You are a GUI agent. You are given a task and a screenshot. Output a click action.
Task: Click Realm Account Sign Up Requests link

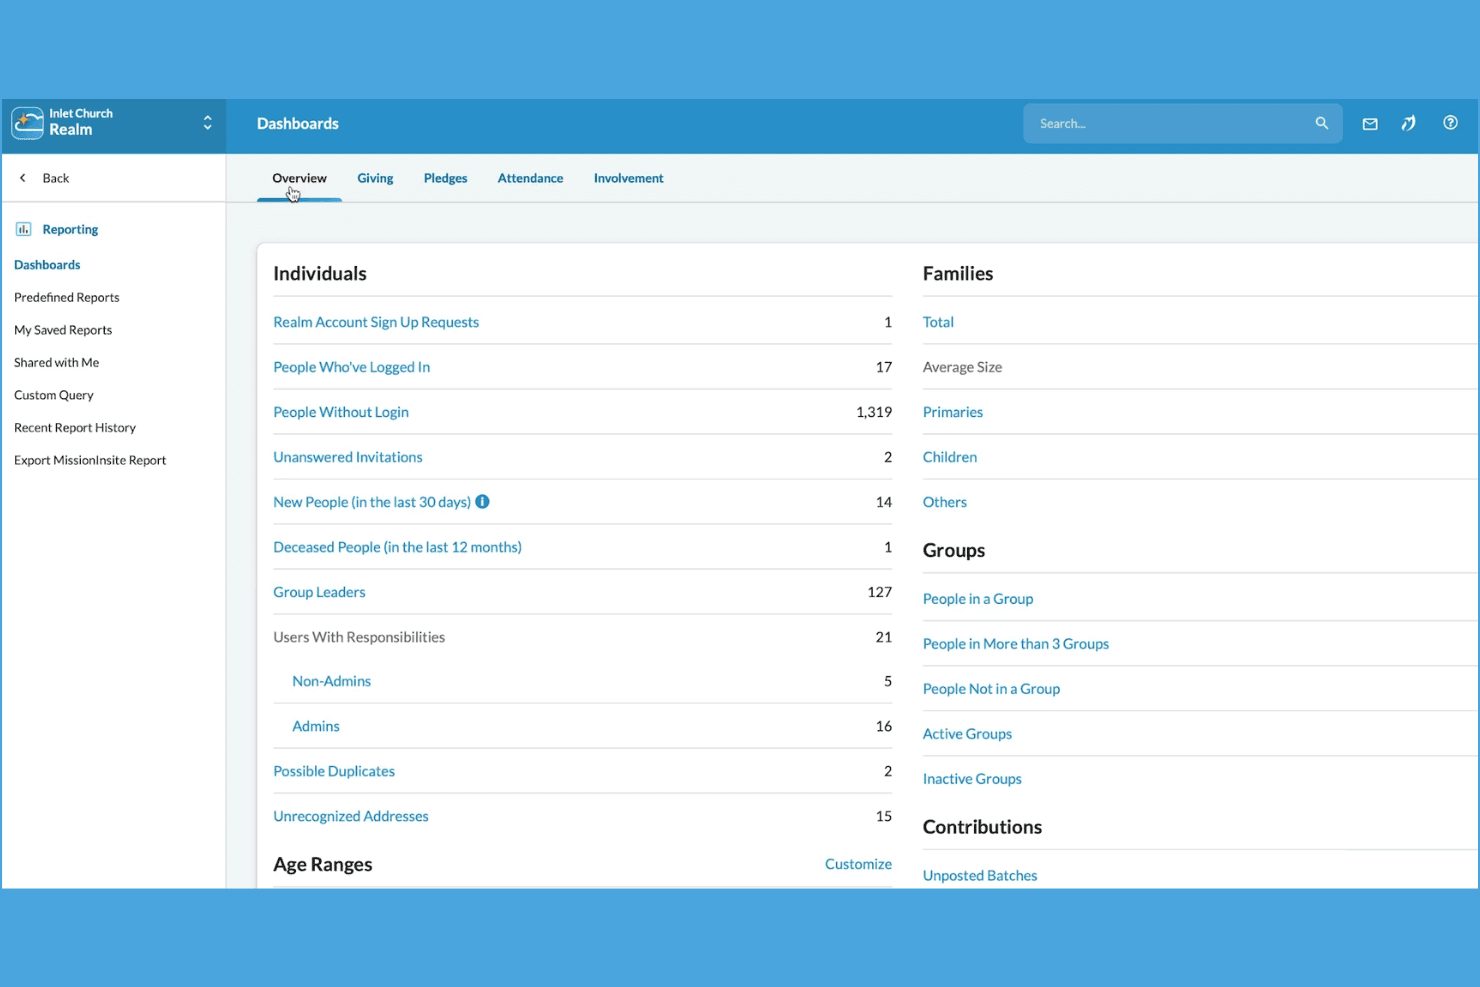tap(376, 322)
